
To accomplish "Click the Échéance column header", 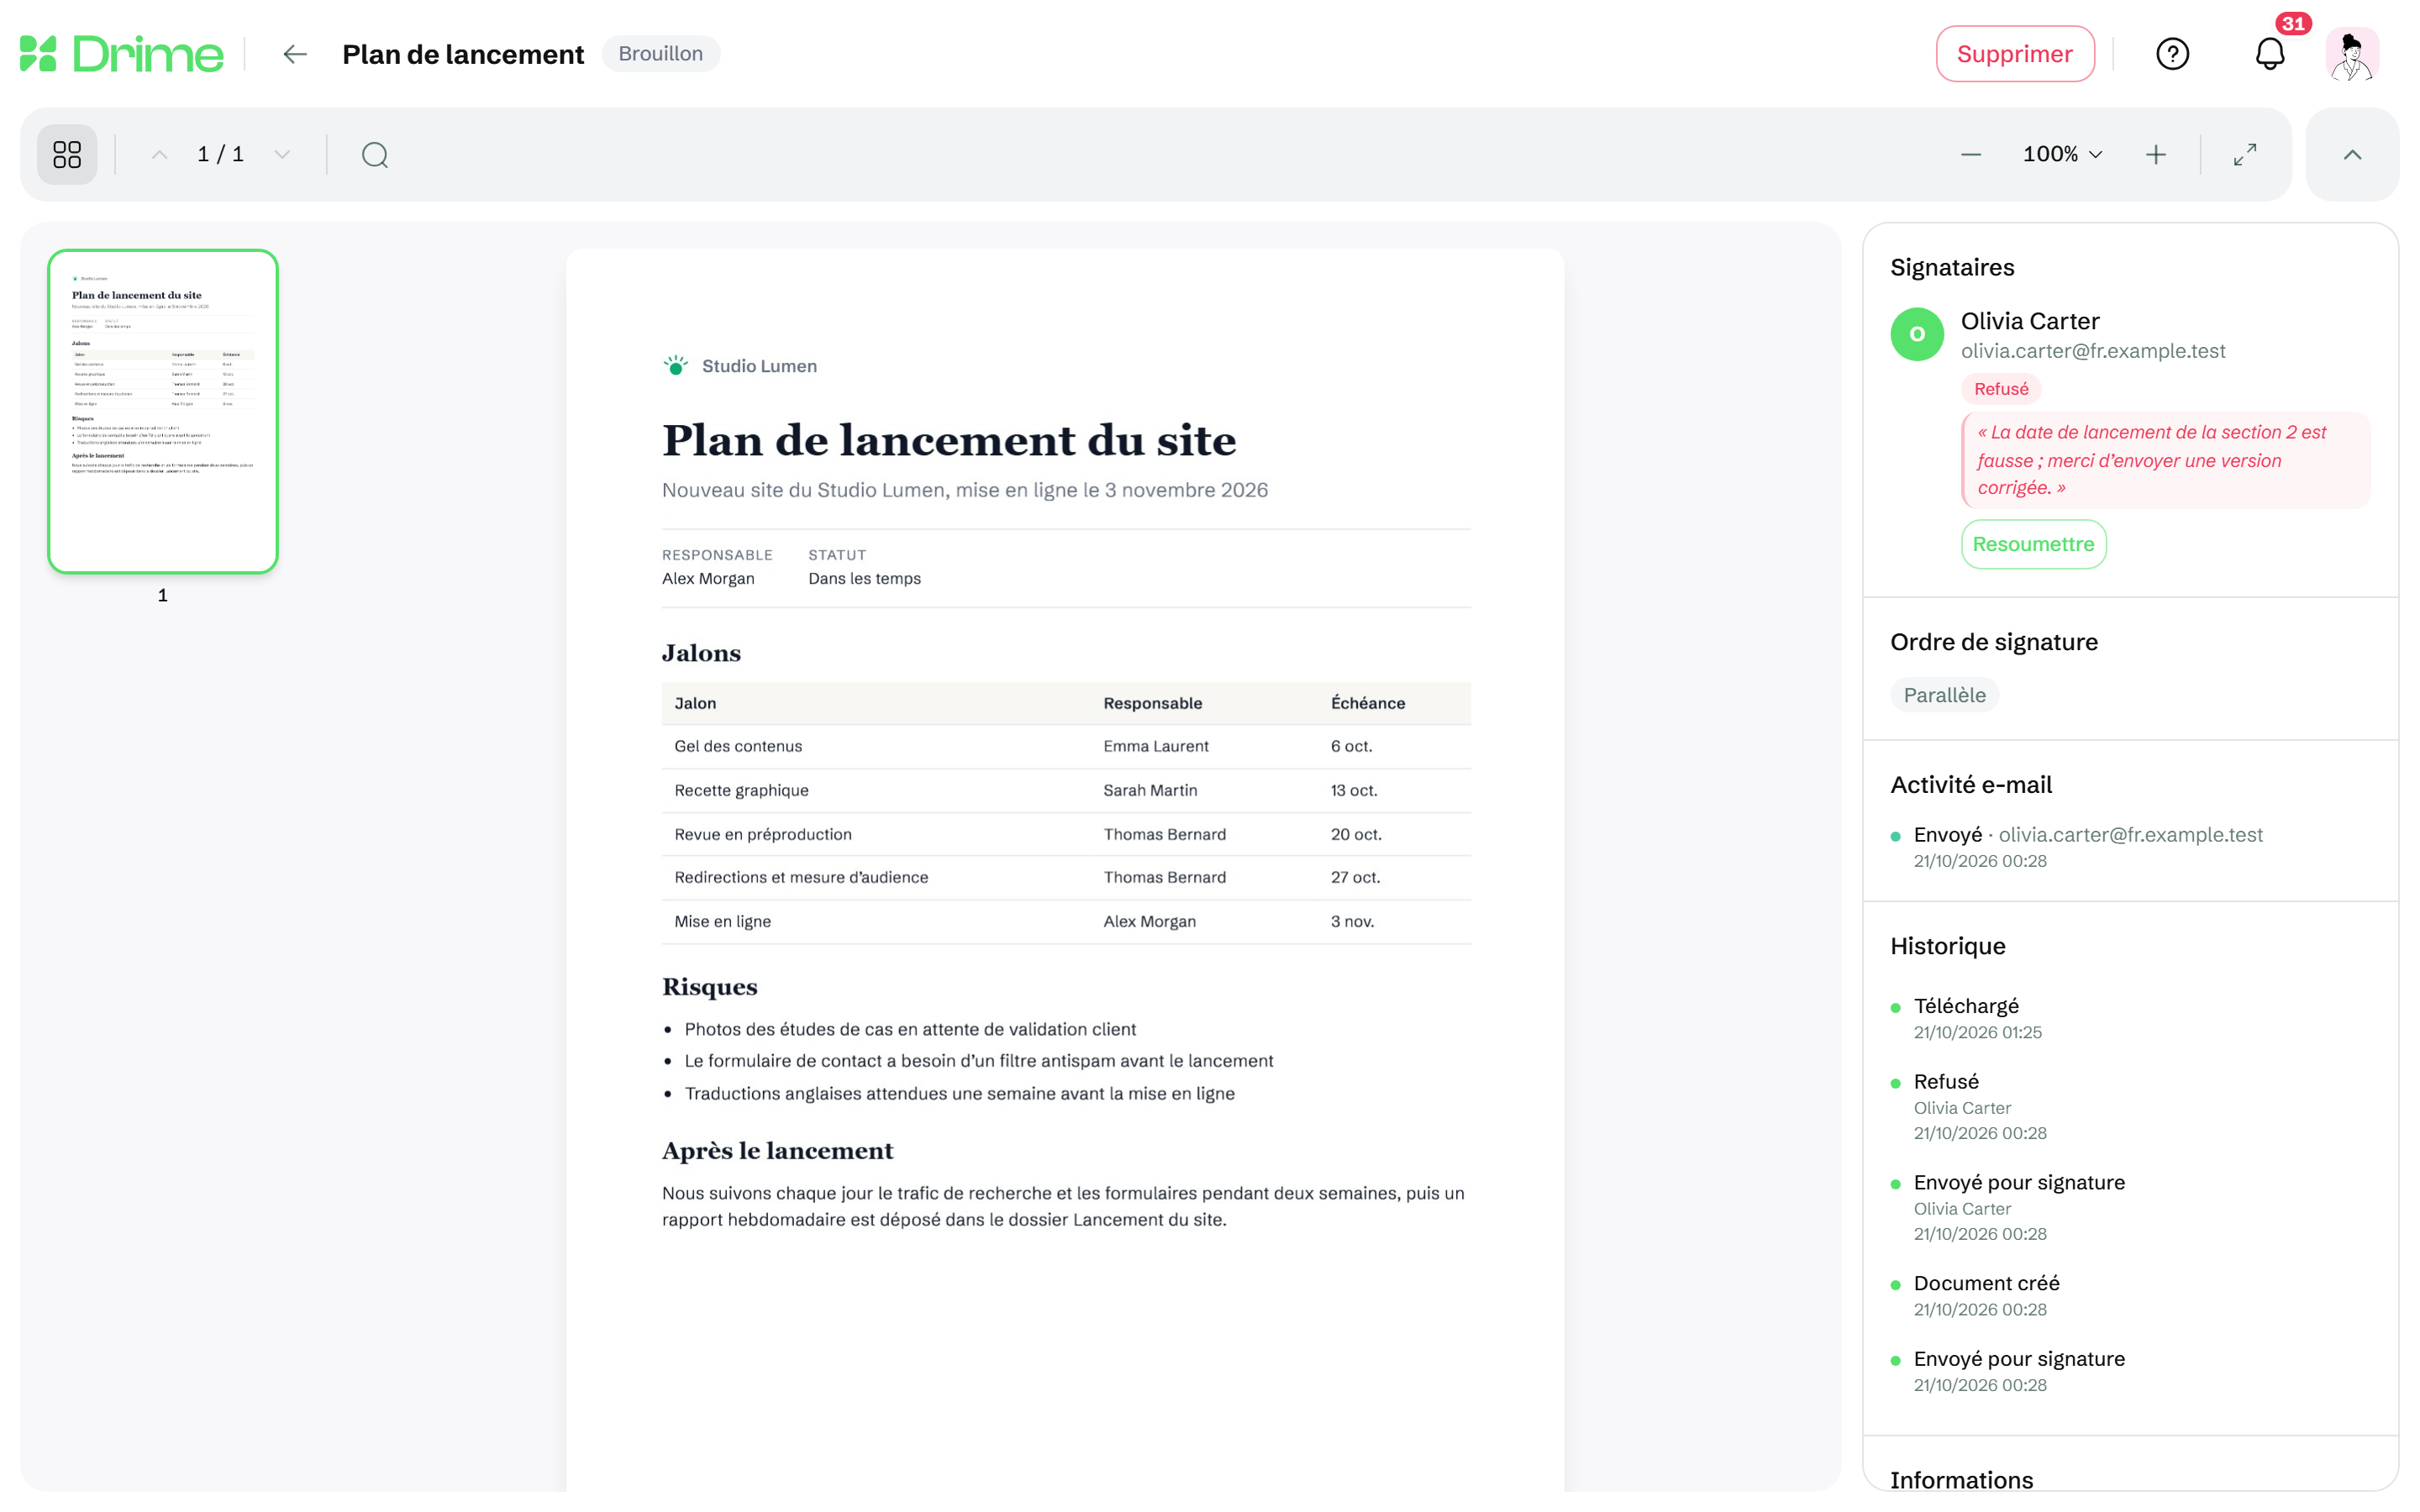I will pyautogui.click(x=1367, y=703).
